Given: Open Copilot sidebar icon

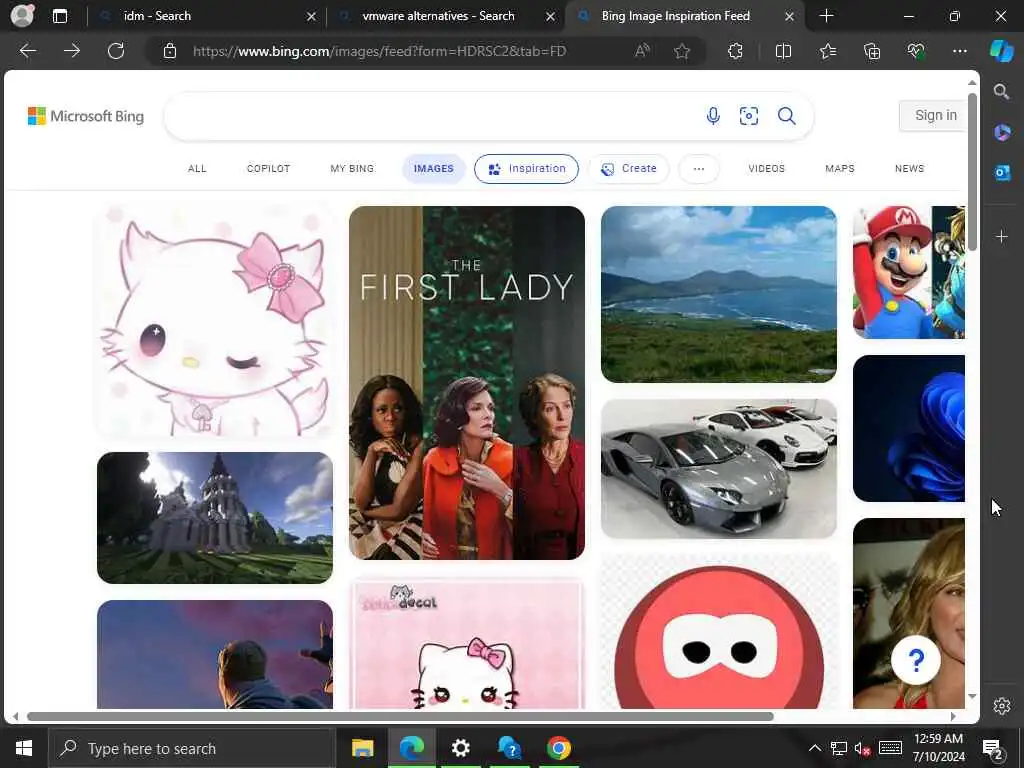Looking at the screenshot, I should tap(1002, 51).
